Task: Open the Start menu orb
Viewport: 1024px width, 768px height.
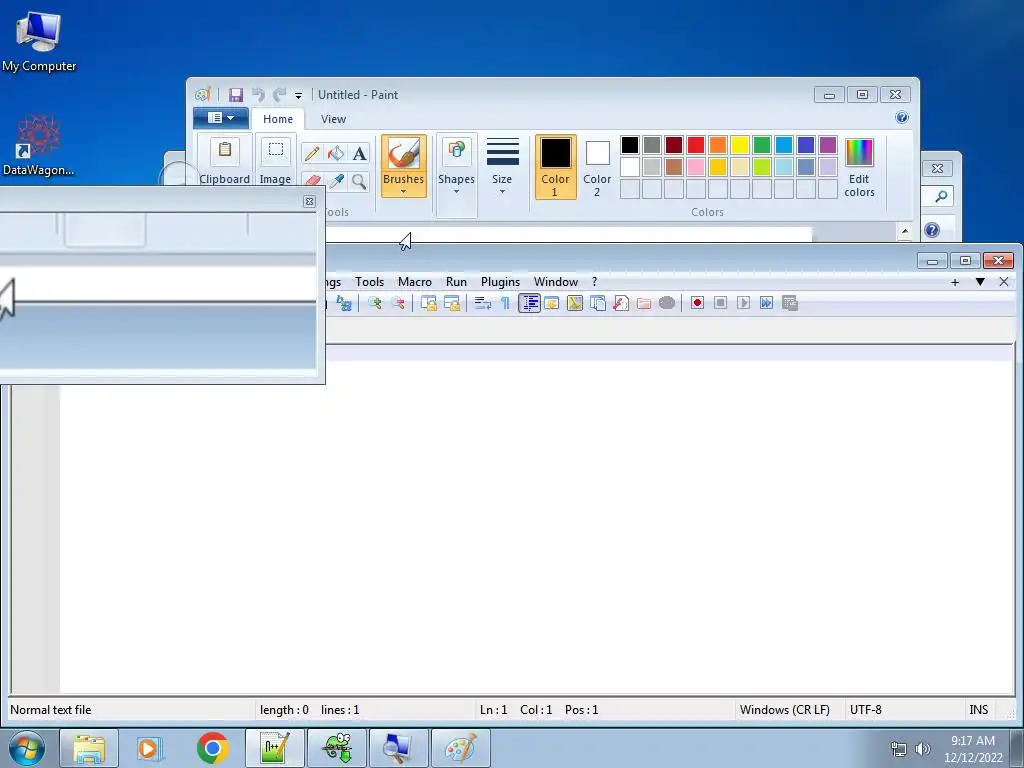Action: pyautogui.click(x=27, y=748)
